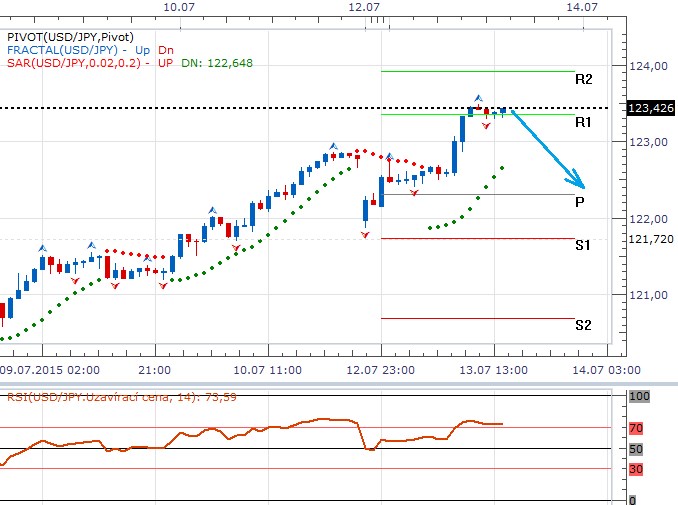The height and width of the screenshot is (505, 678).
Task: Select the R2 resistance level label
Action: [x=583, y=79]
